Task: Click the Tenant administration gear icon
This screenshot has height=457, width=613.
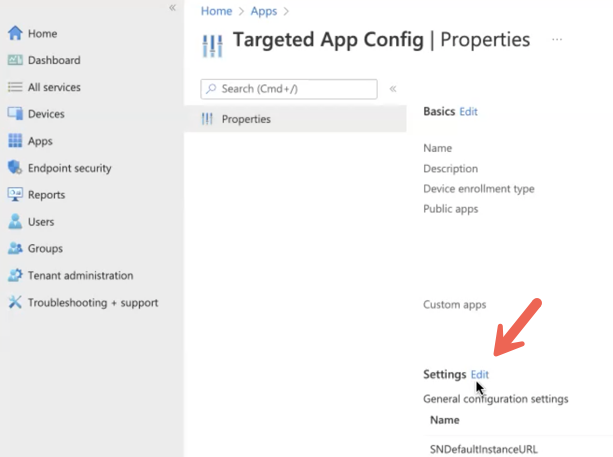Action: coord(15,275)
